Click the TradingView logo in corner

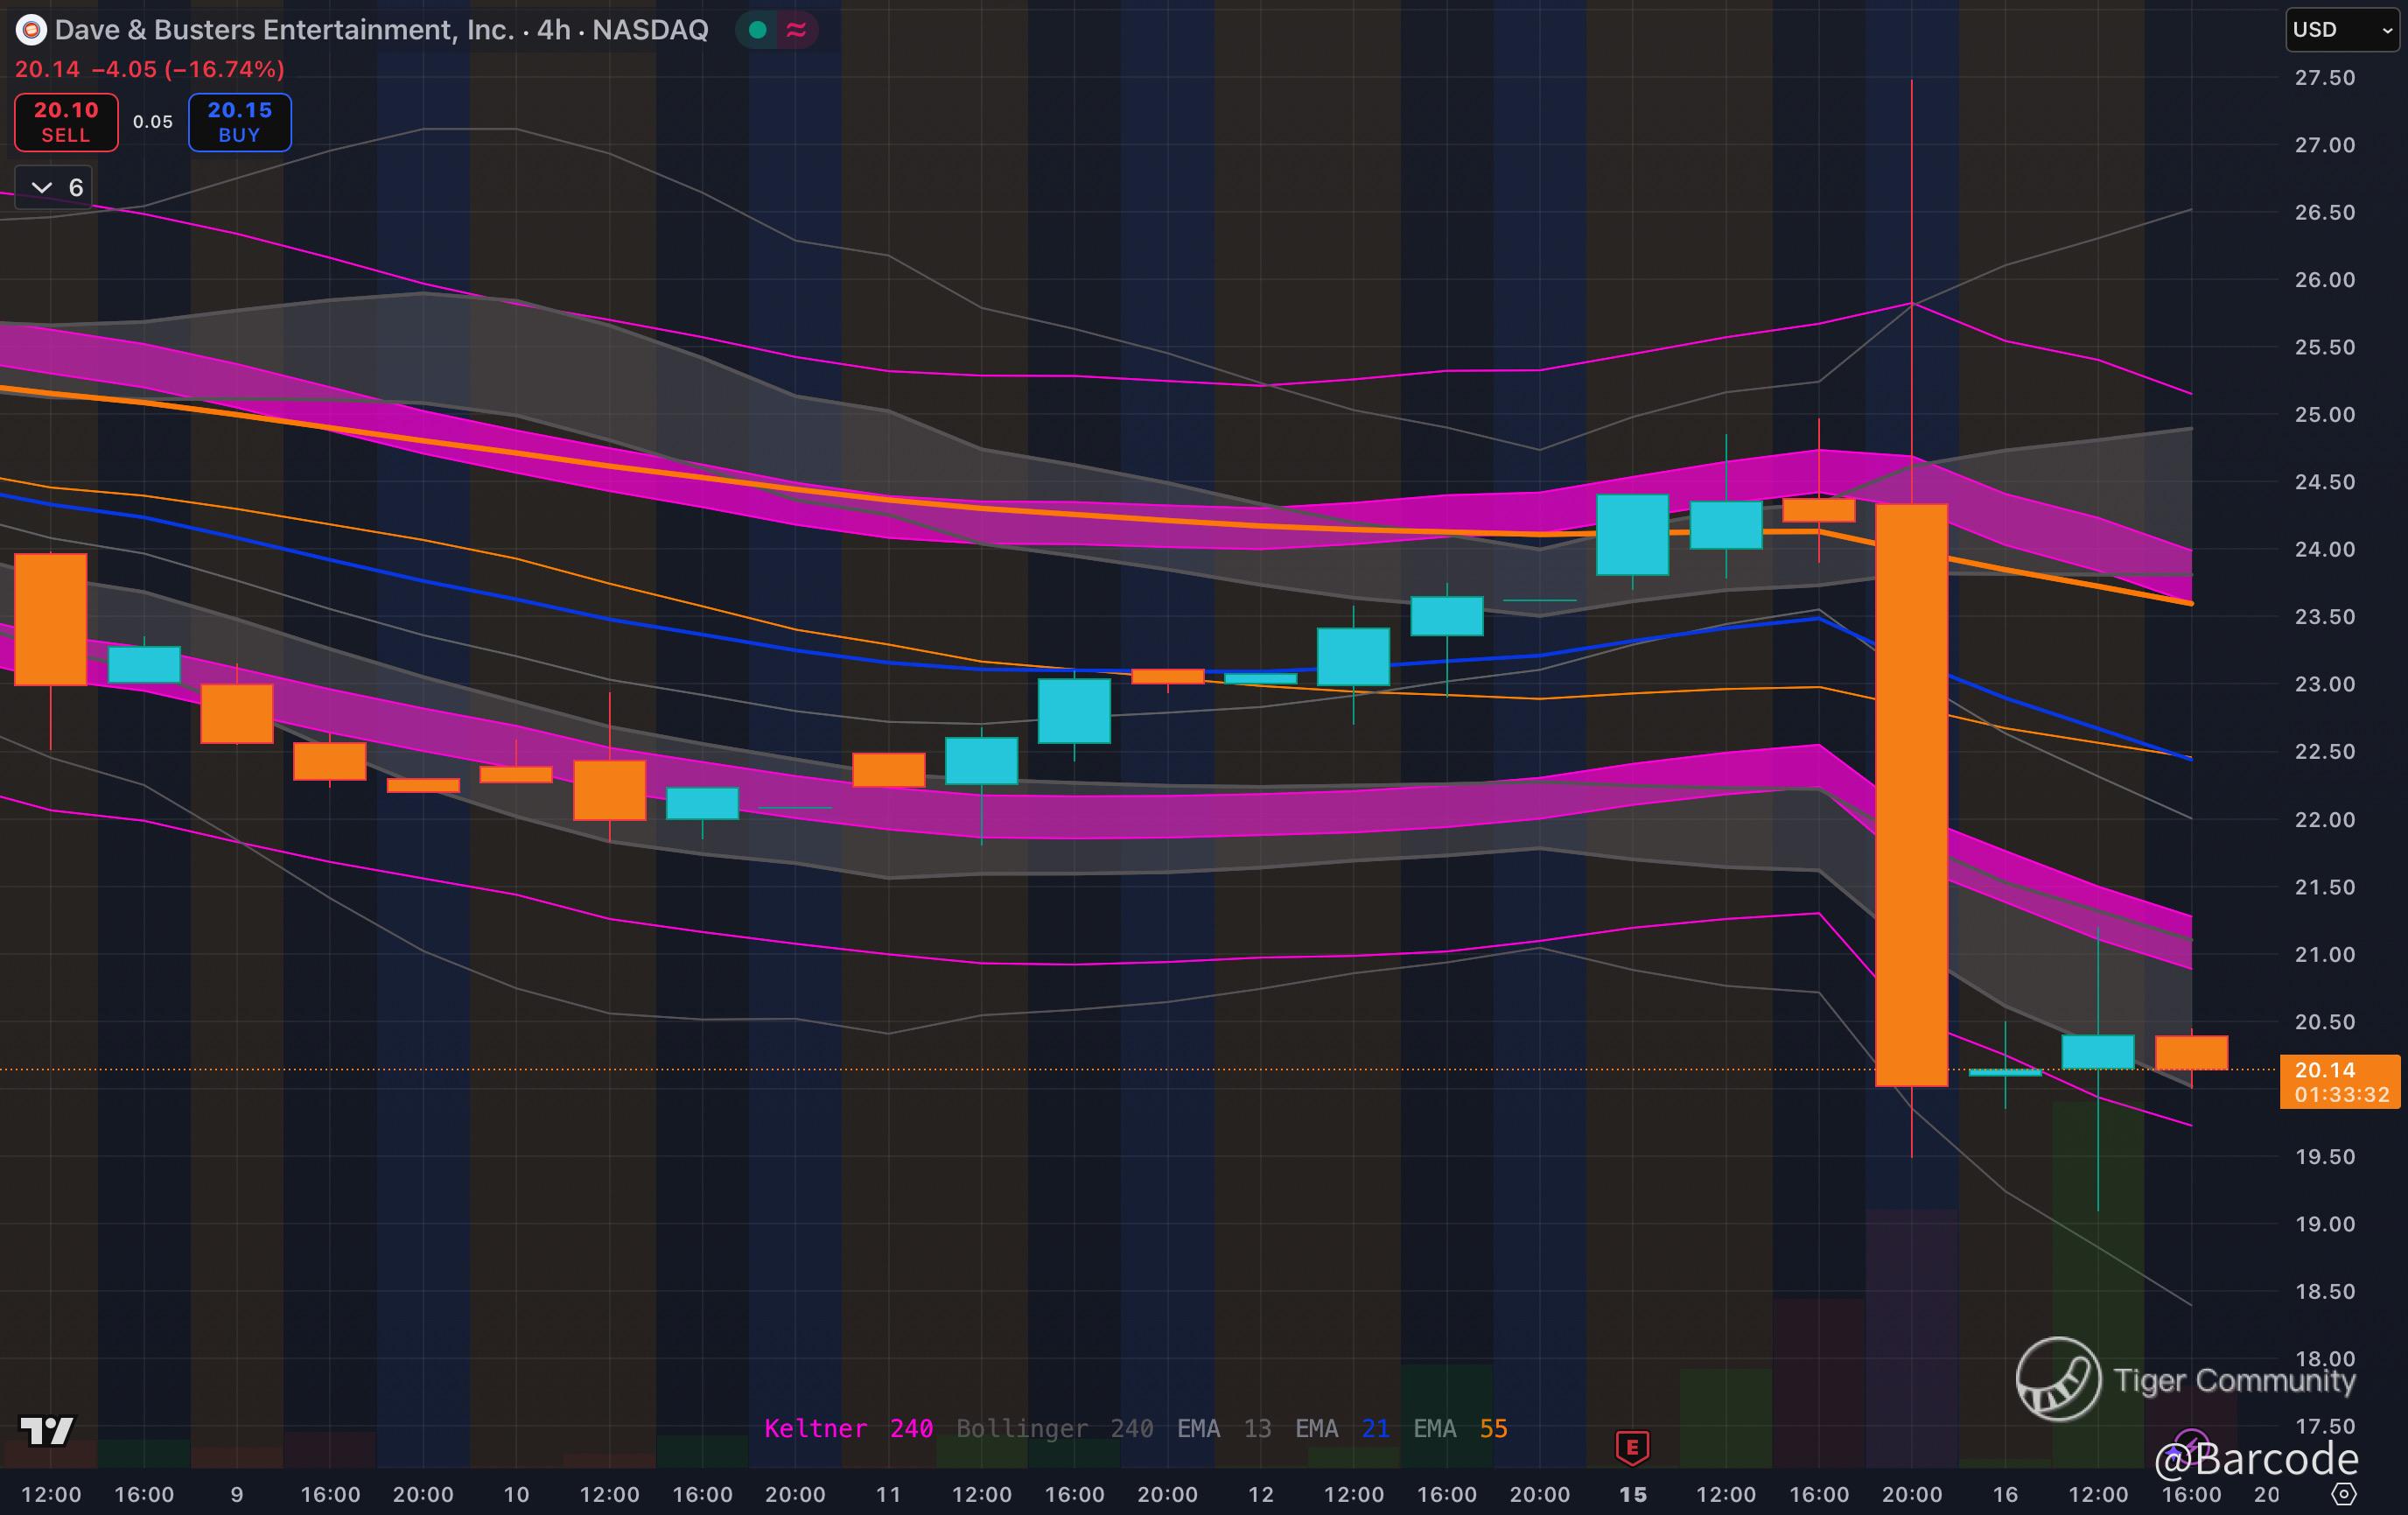[x=46, y=1430]
